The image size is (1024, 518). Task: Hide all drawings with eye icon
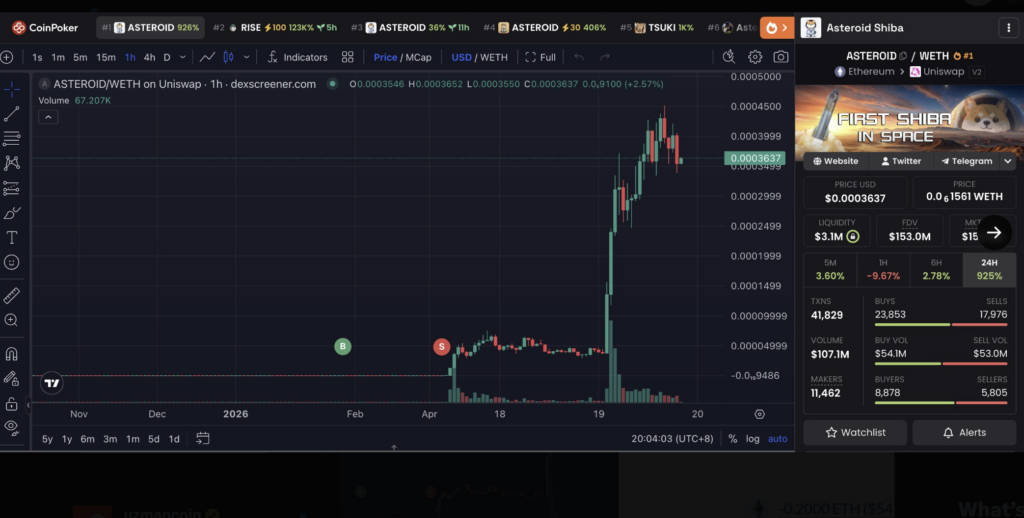pos(12,427)
